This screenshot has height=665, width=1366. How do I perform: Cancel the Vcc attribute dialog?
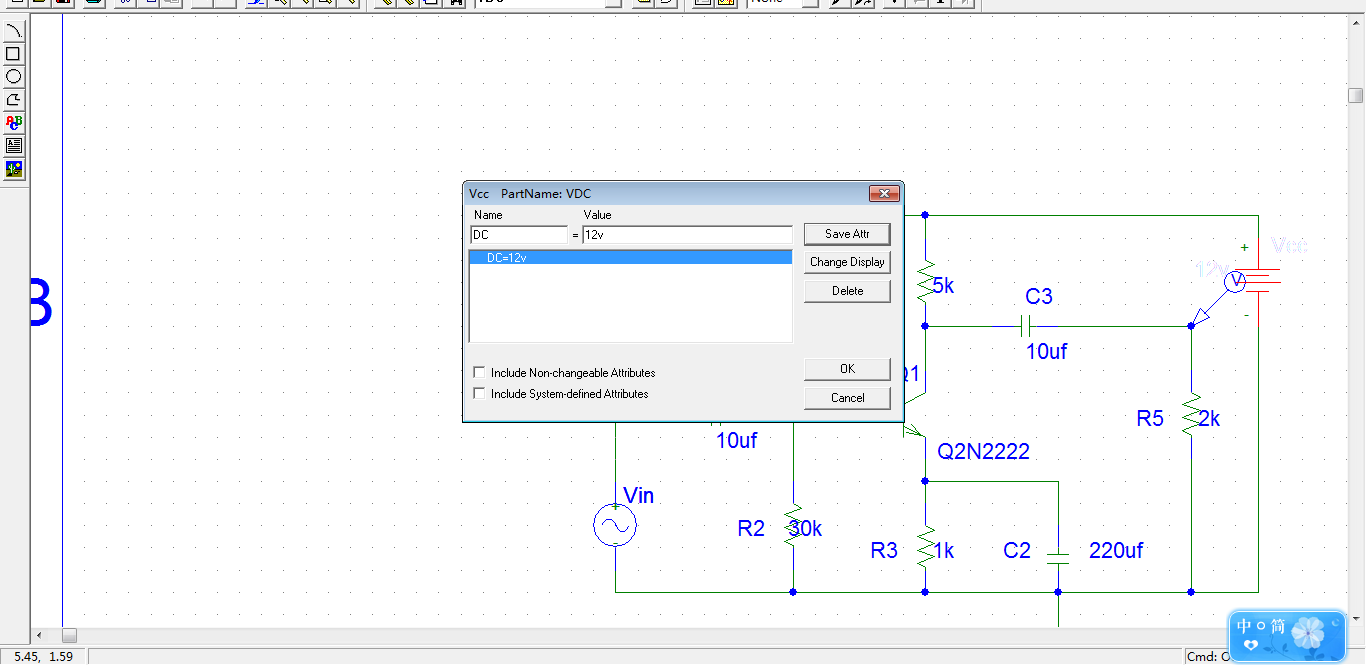pos(847,398)
